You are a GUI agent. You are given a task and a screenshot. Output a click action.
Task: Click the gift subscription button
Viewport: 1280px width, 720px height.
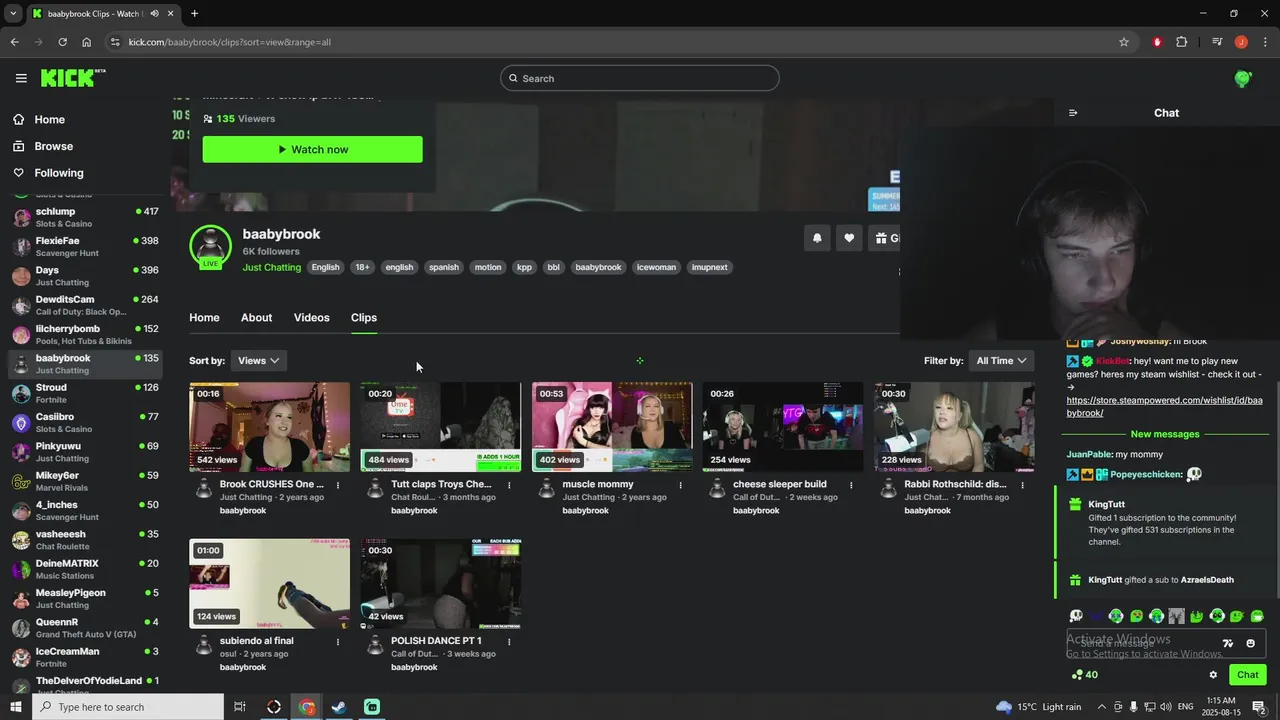[884, 238]
